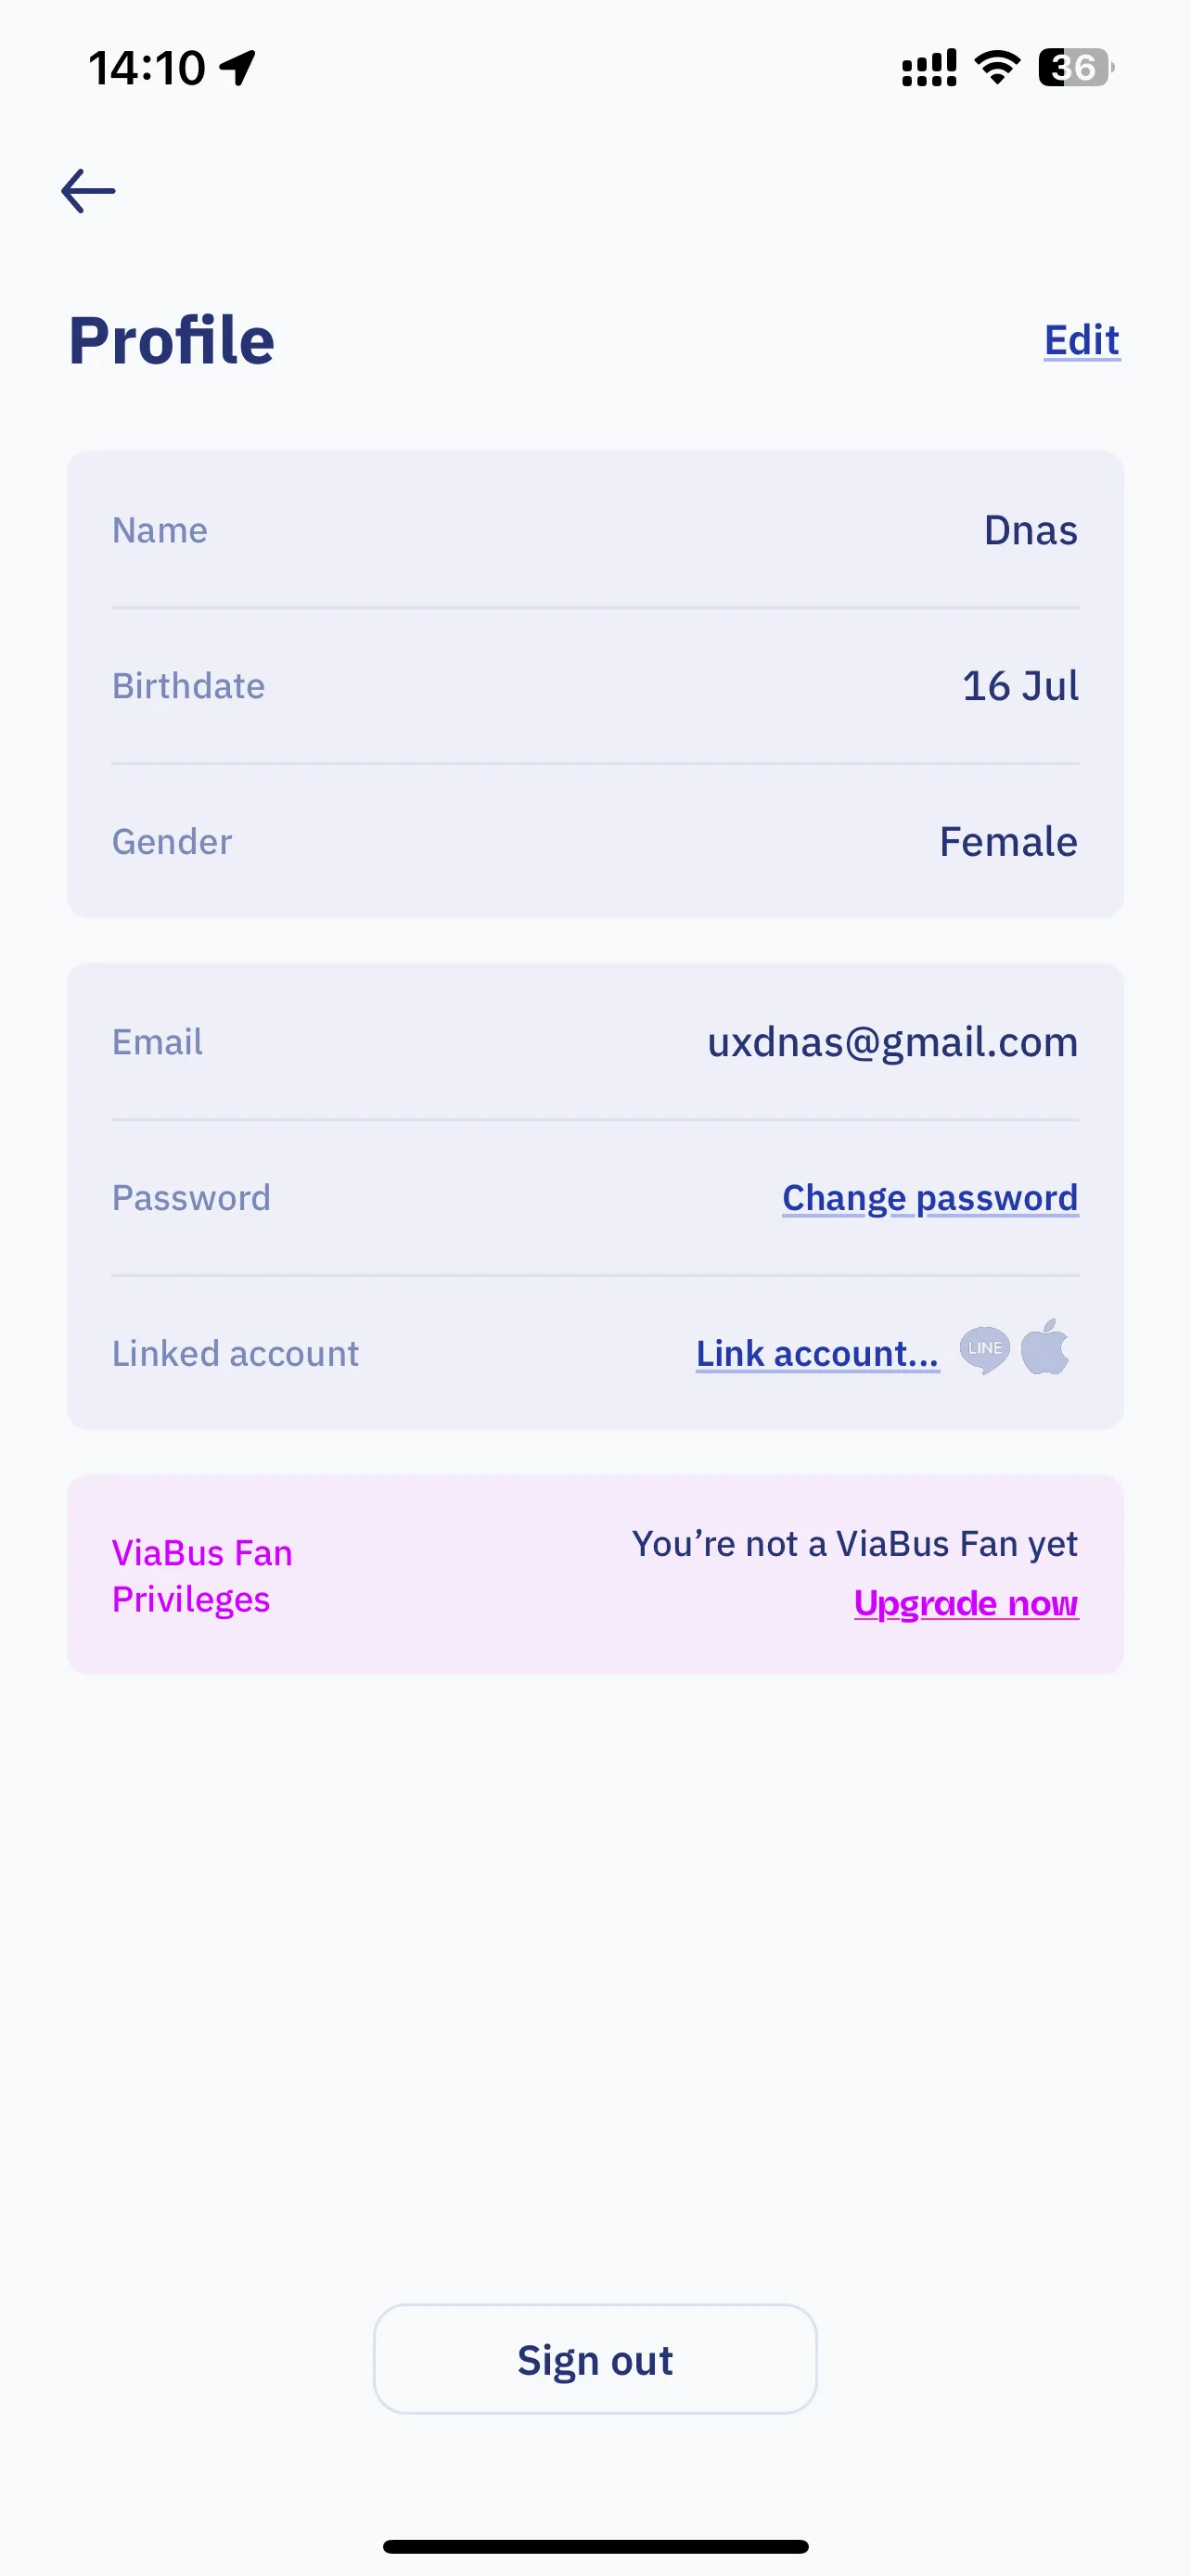Viewport: 1191px width, 2576px height.
Task: Tap the Wi-Fi status icon
Action: [997, 67]
